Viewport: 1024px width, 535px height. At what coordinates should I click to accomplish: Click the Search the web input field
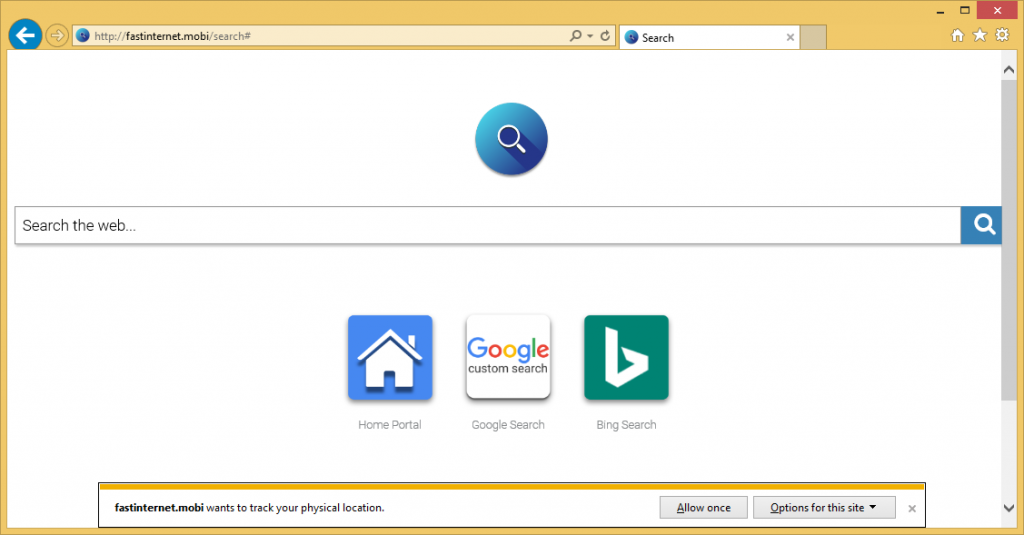[487, 225]
